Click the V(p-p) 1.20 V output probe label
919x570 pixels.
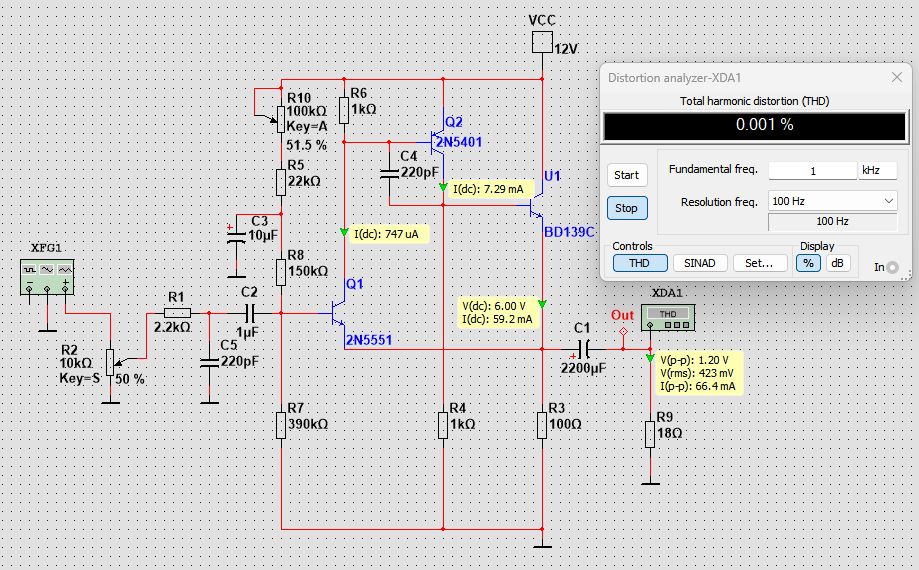point(699,373)
